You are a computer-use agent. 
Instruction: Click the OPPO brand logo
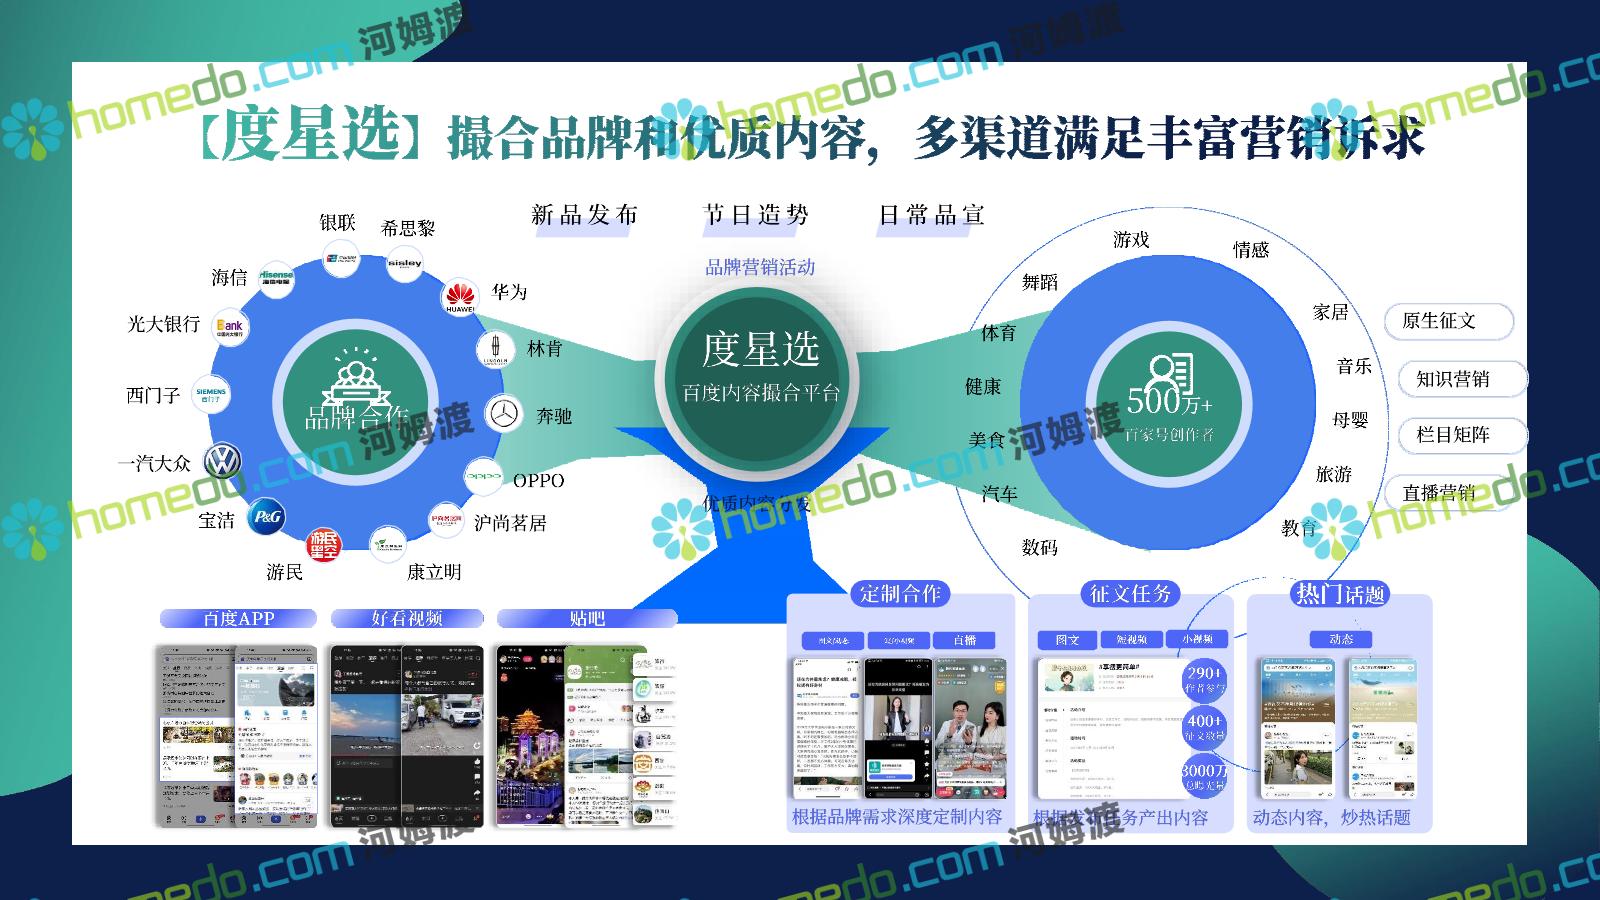(483, 477)
